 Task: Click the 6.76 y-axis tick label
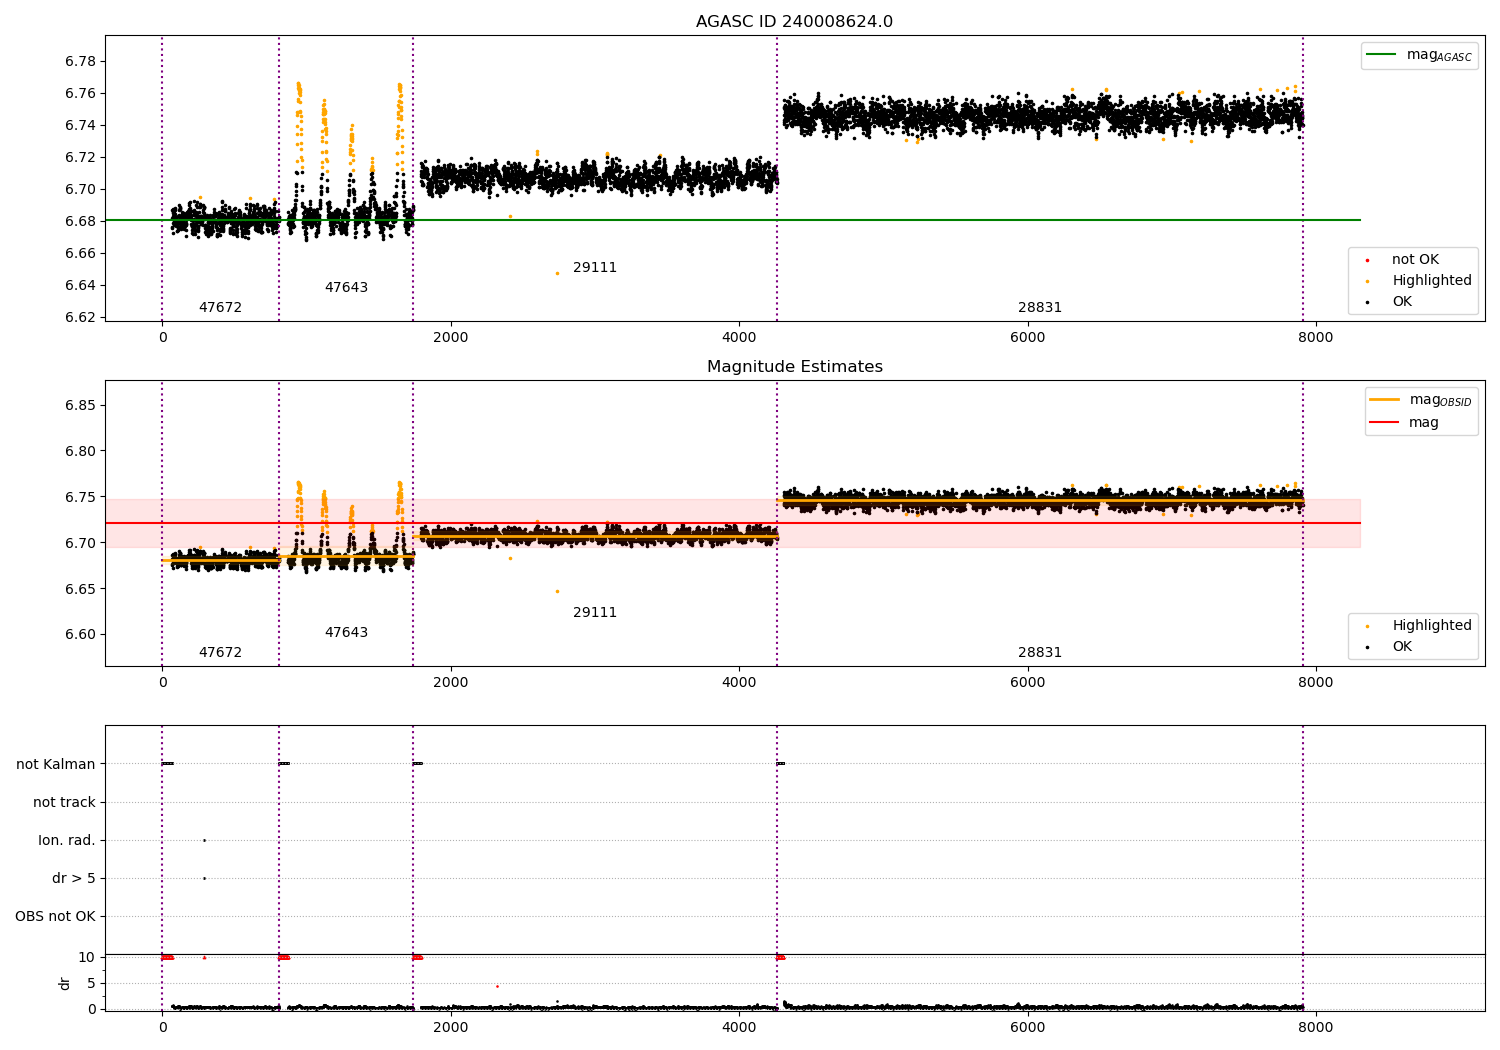(80, 94)
